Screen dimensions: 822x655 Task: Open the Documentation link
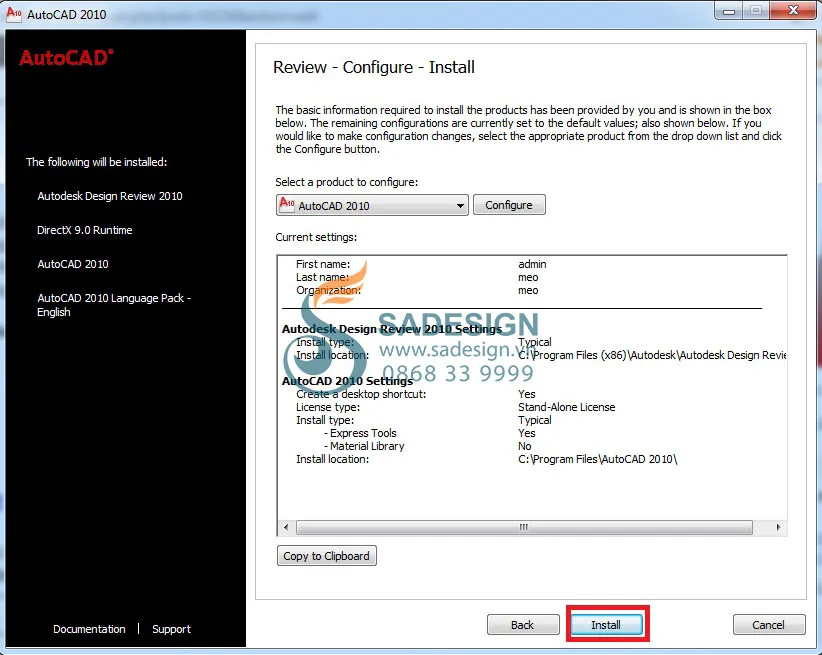(x=89, y=629)
